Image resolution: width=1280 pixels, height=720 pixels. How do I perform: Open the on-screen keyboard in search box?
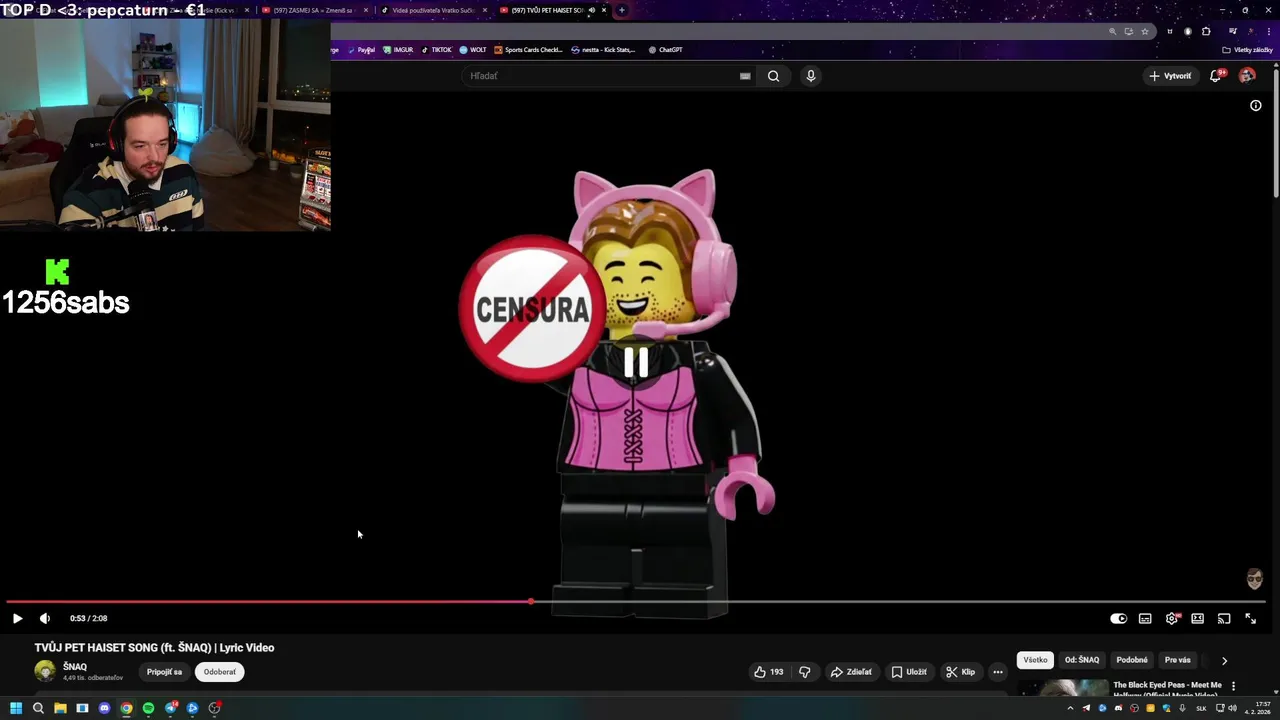click(745, 76)
